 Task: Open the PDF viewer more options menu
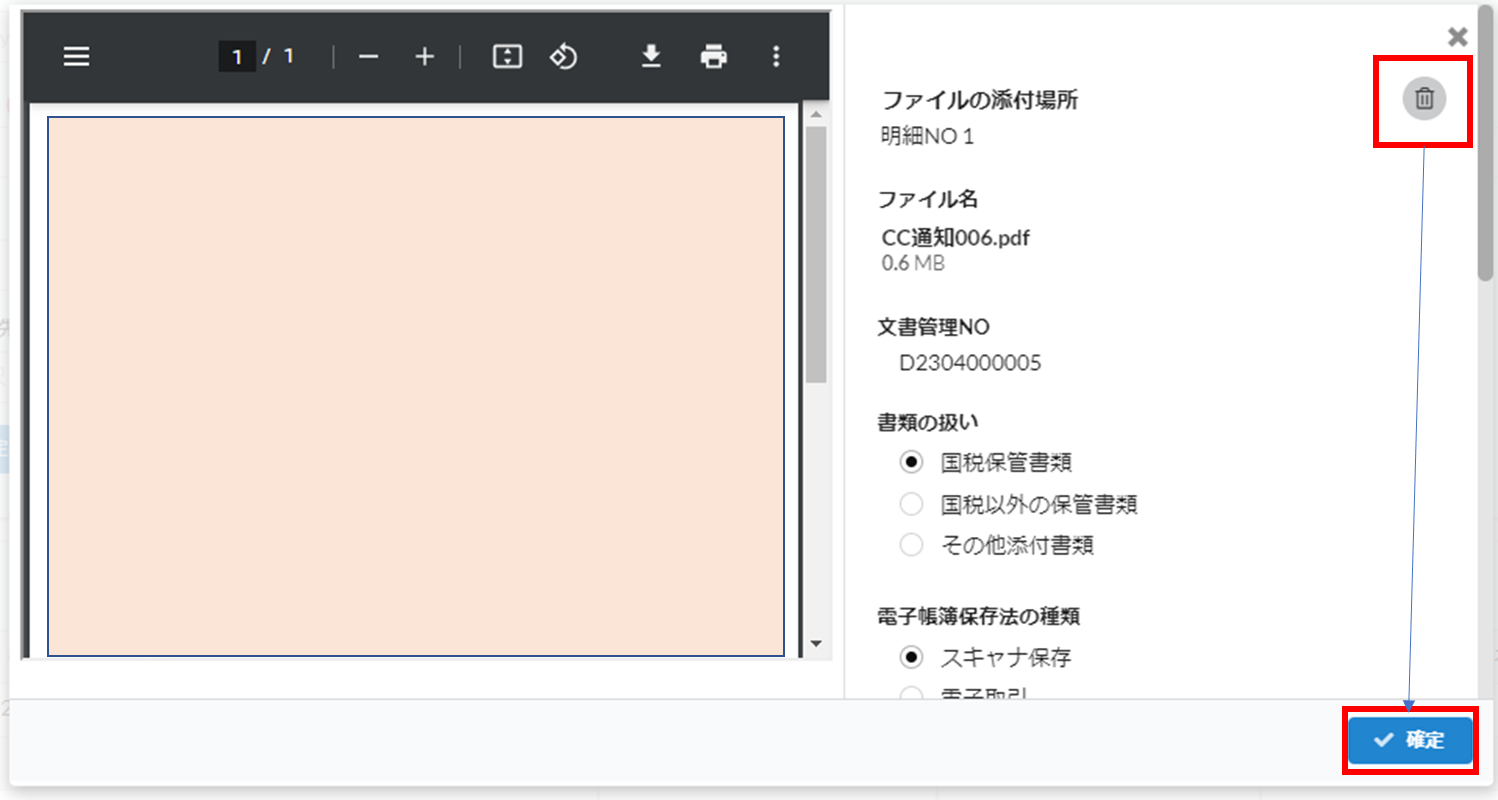pos(776,57)
